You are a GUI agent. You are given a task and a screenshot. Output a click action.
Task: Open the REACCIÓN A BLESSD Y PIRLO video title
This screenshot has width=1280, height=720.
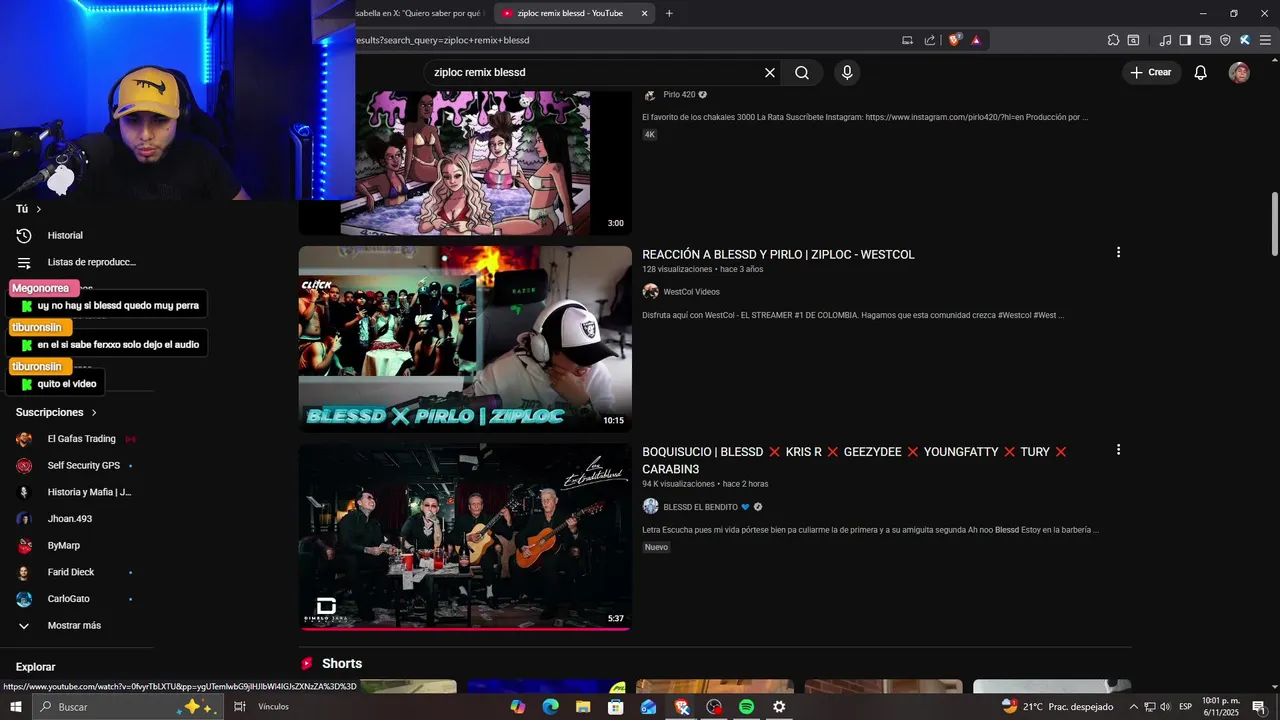778,255
